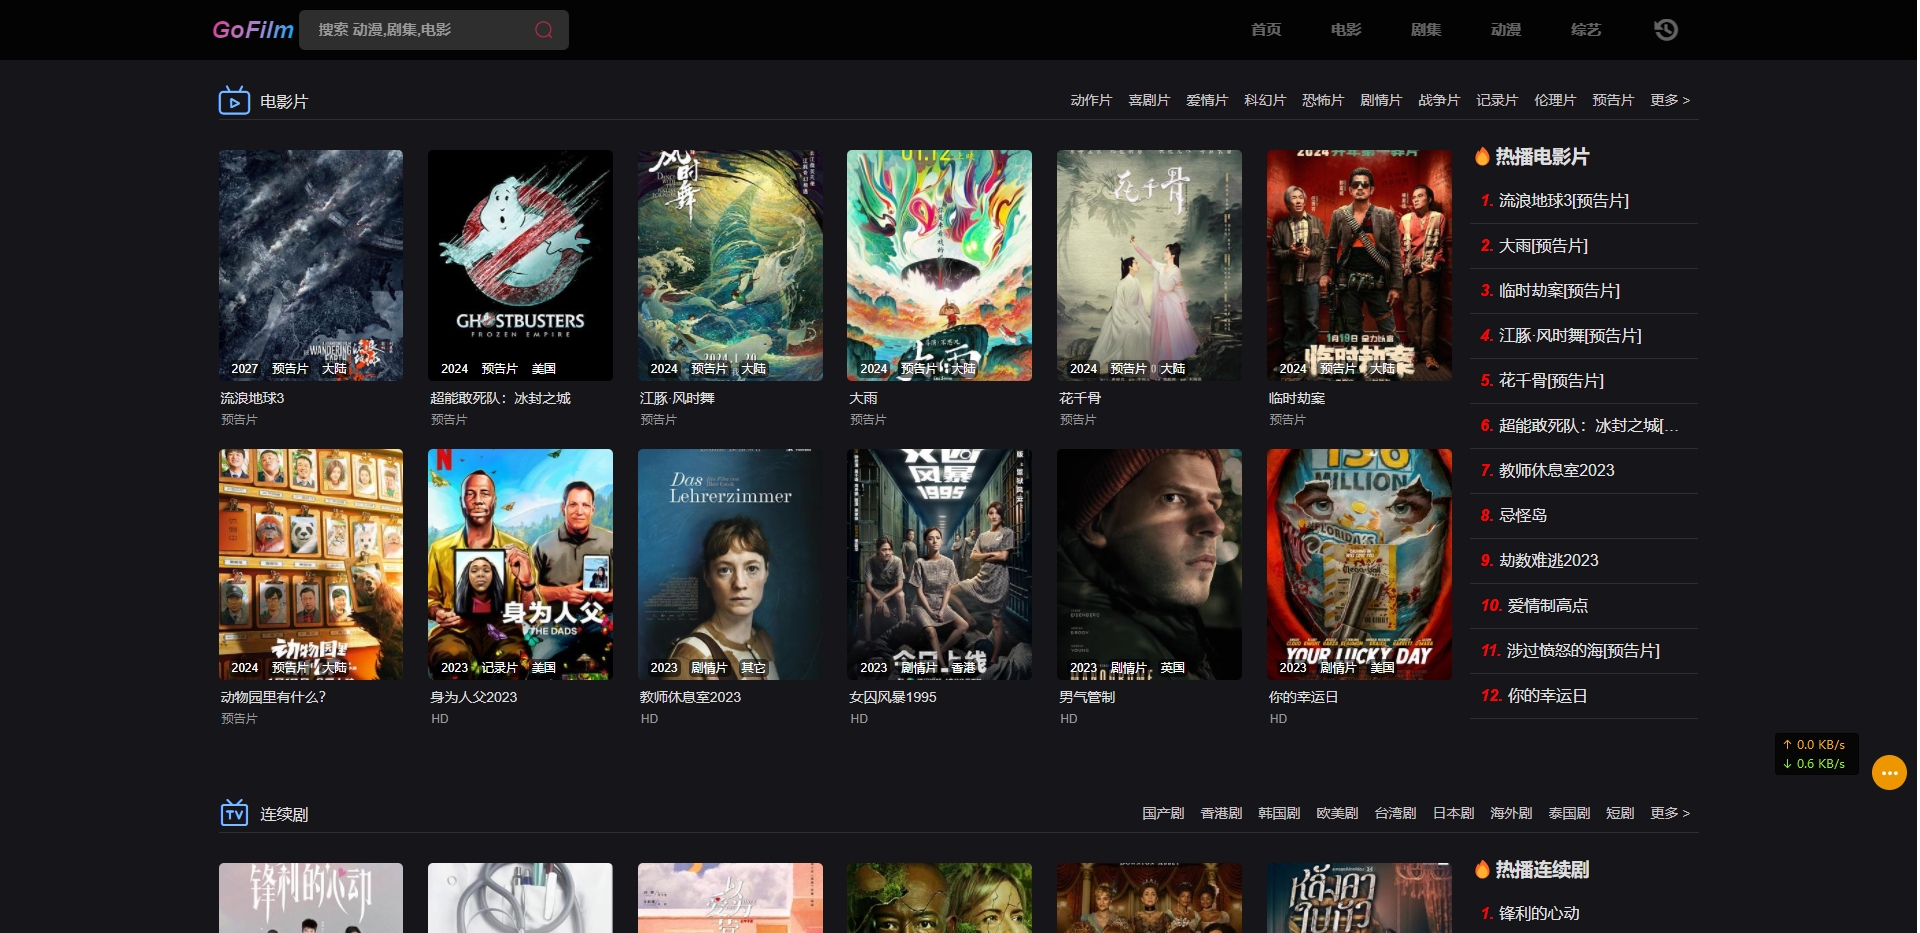Open the 男气管制 poster
1920x933 pixels.
pyautogui.click(x=1149, y=564)
